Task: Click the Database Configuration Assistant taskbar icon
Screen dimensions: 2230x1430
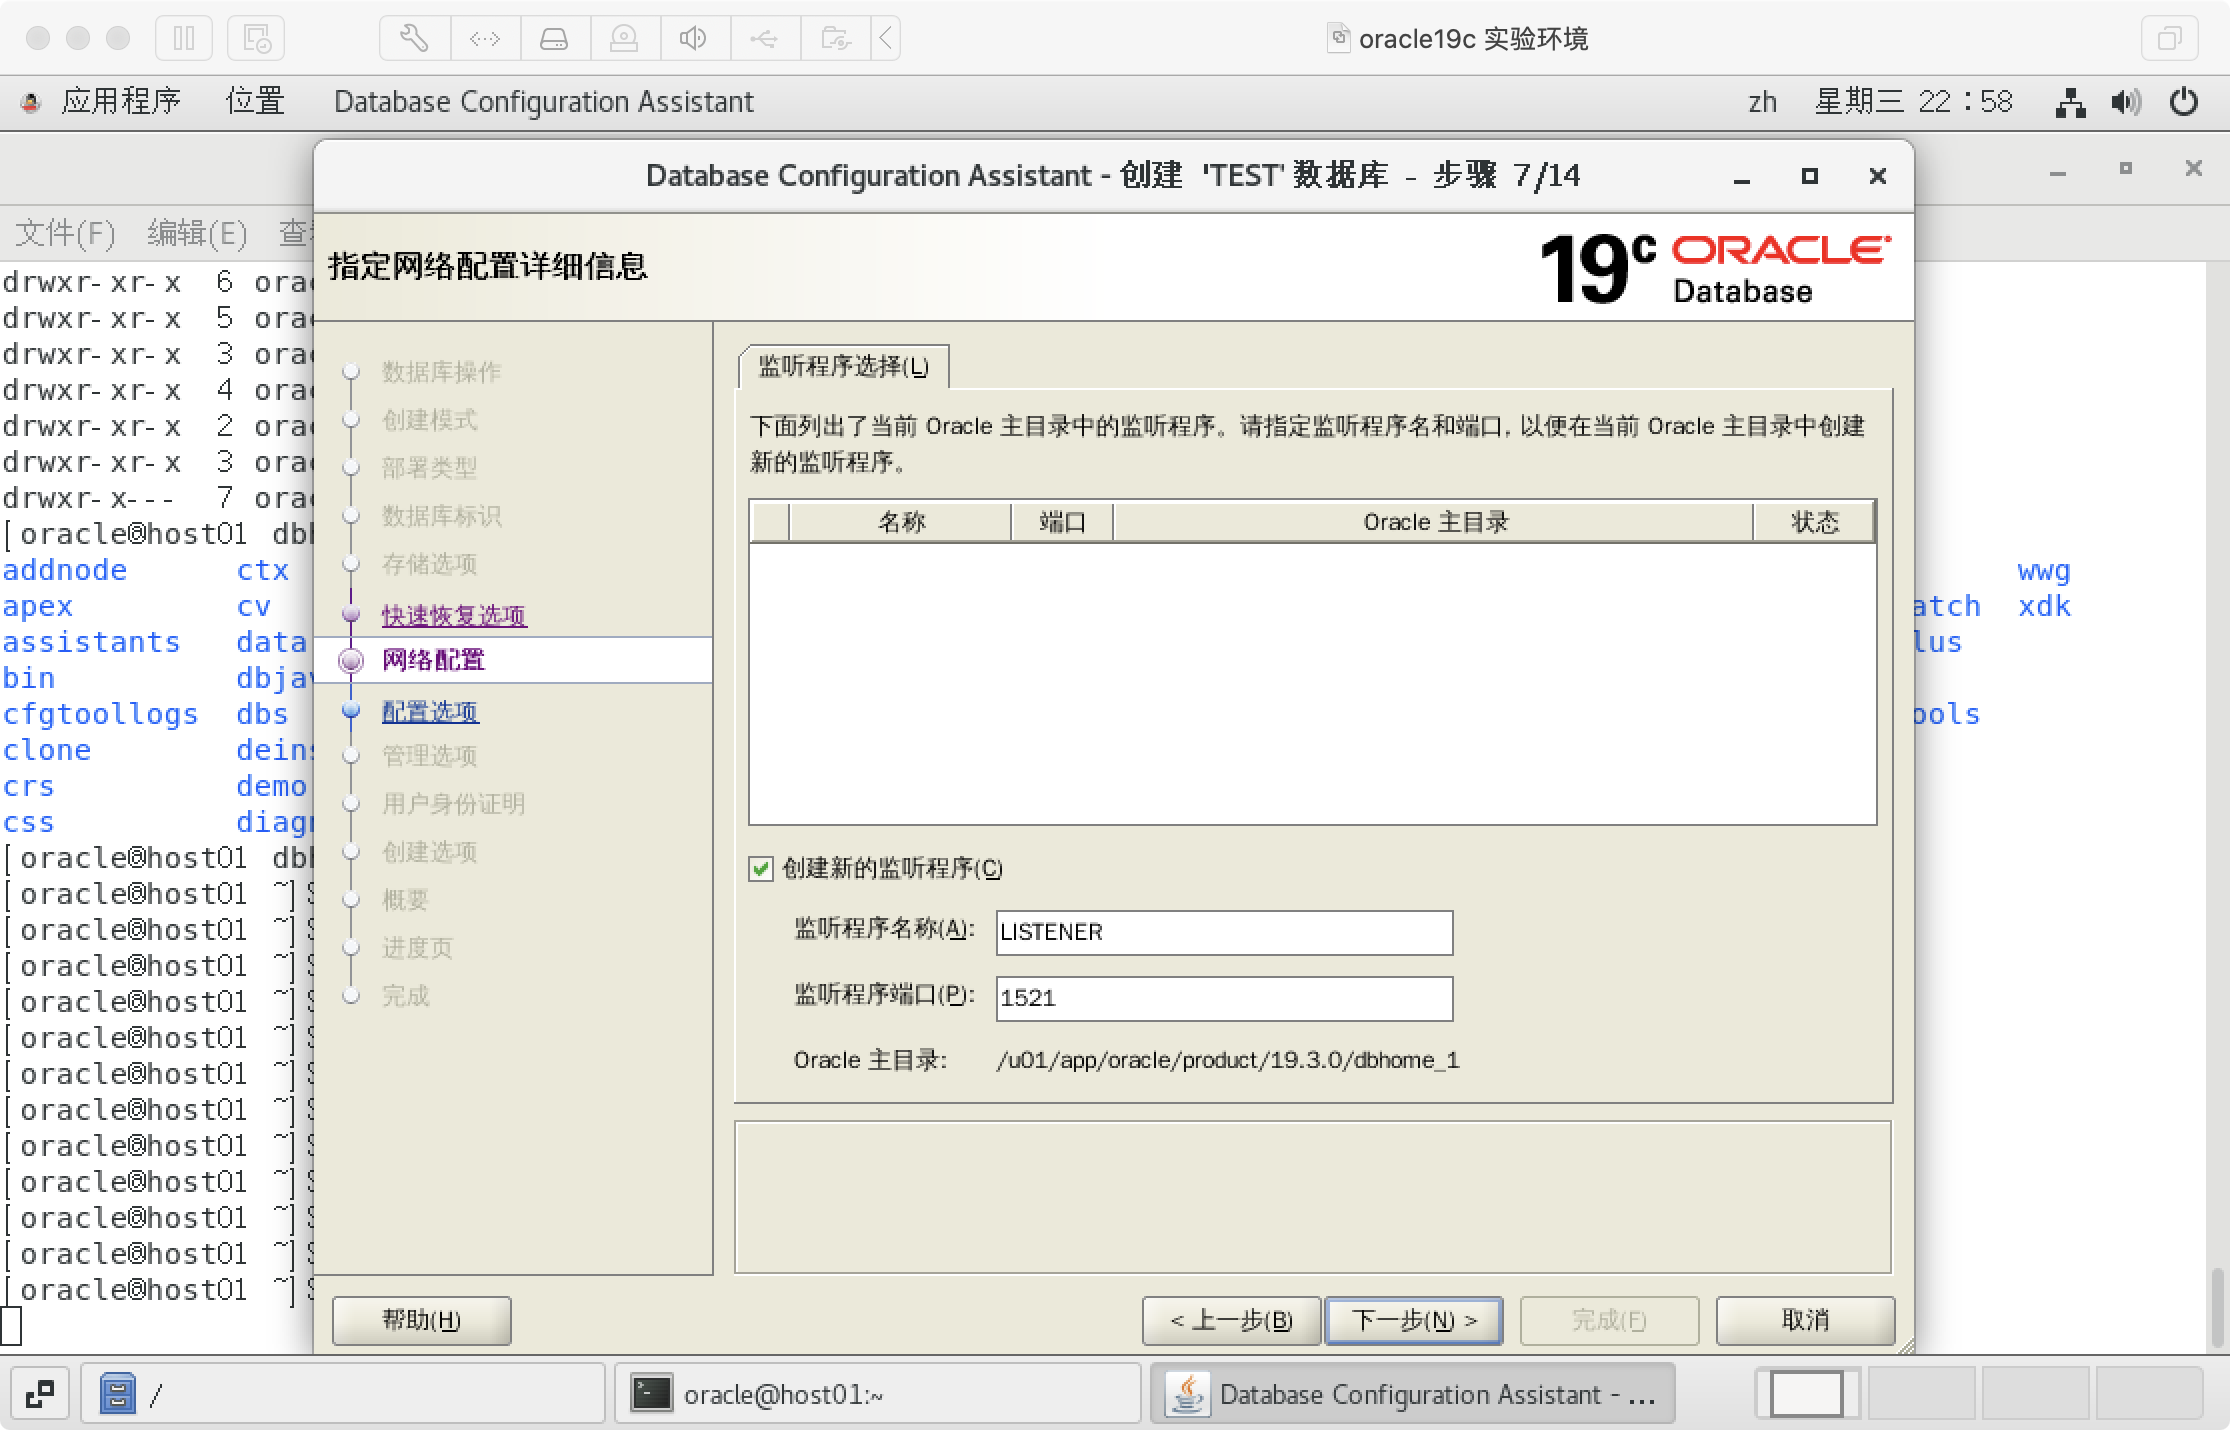Action: point(1412,1394)
